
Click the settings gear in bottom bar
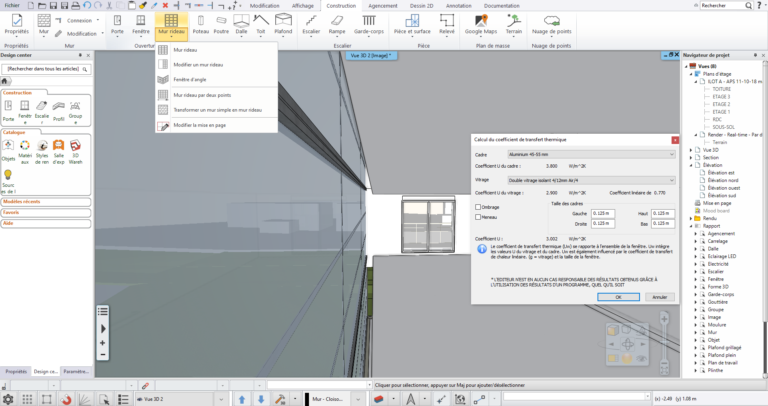click(x=8, y=399)
